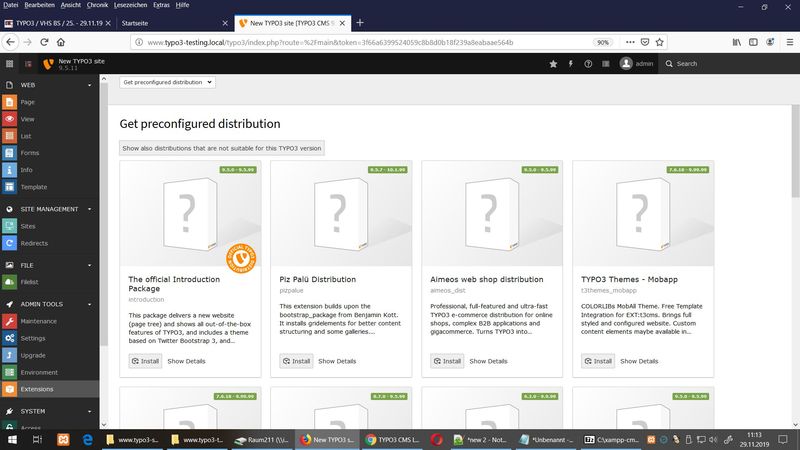Open the Chrome TYPO3 CMS taskbar item

point(393,439)
